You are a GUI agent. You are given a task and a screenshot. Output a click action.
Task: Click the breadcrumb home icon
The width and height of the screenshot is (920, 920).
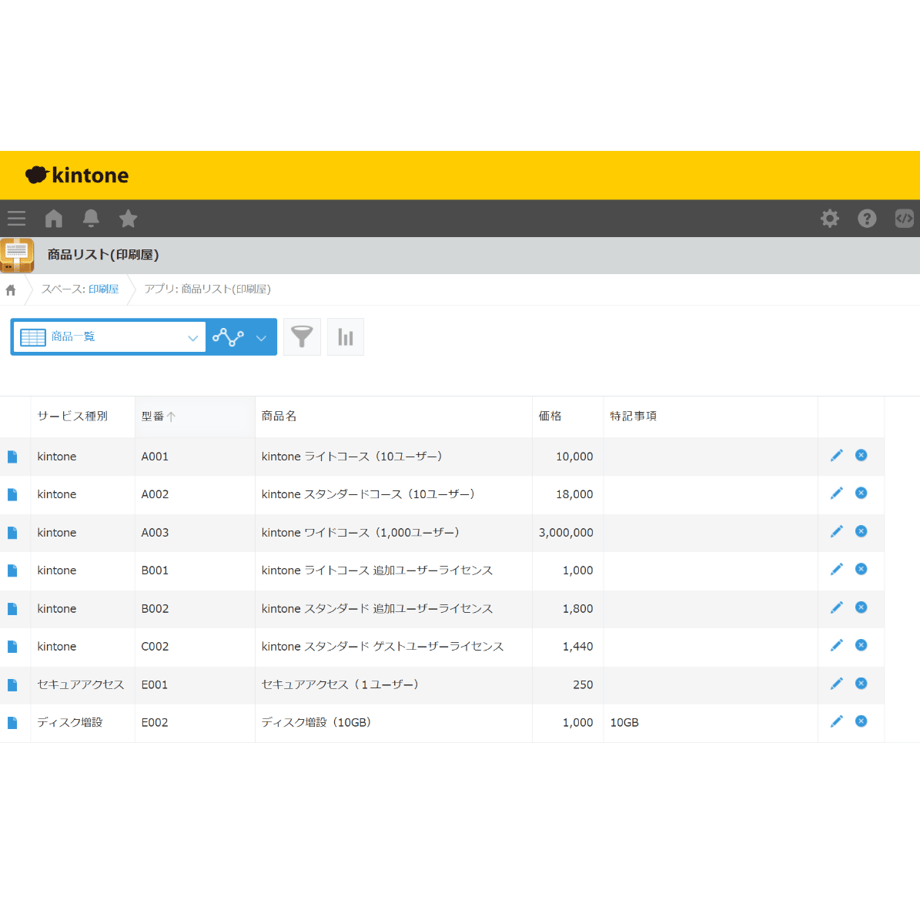(x=11, y=290)
